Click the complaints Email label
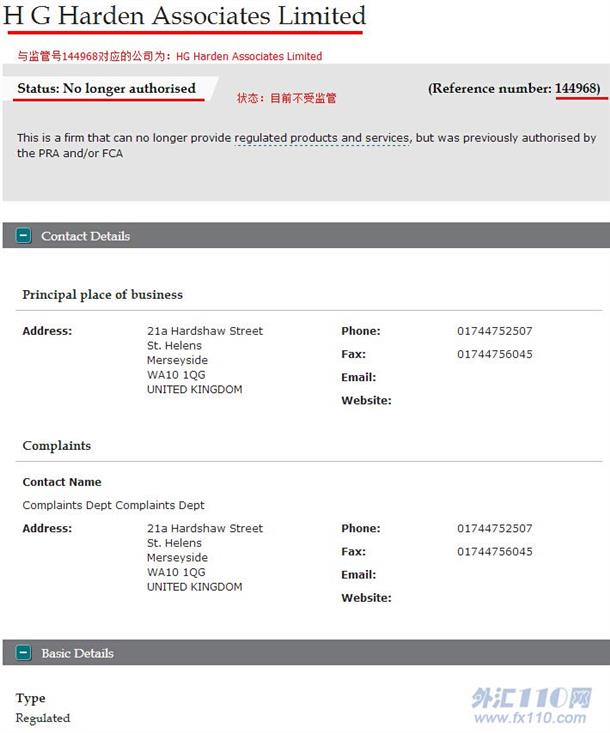The width and height of the screenshot is (610, 733). tap(359, 575)
